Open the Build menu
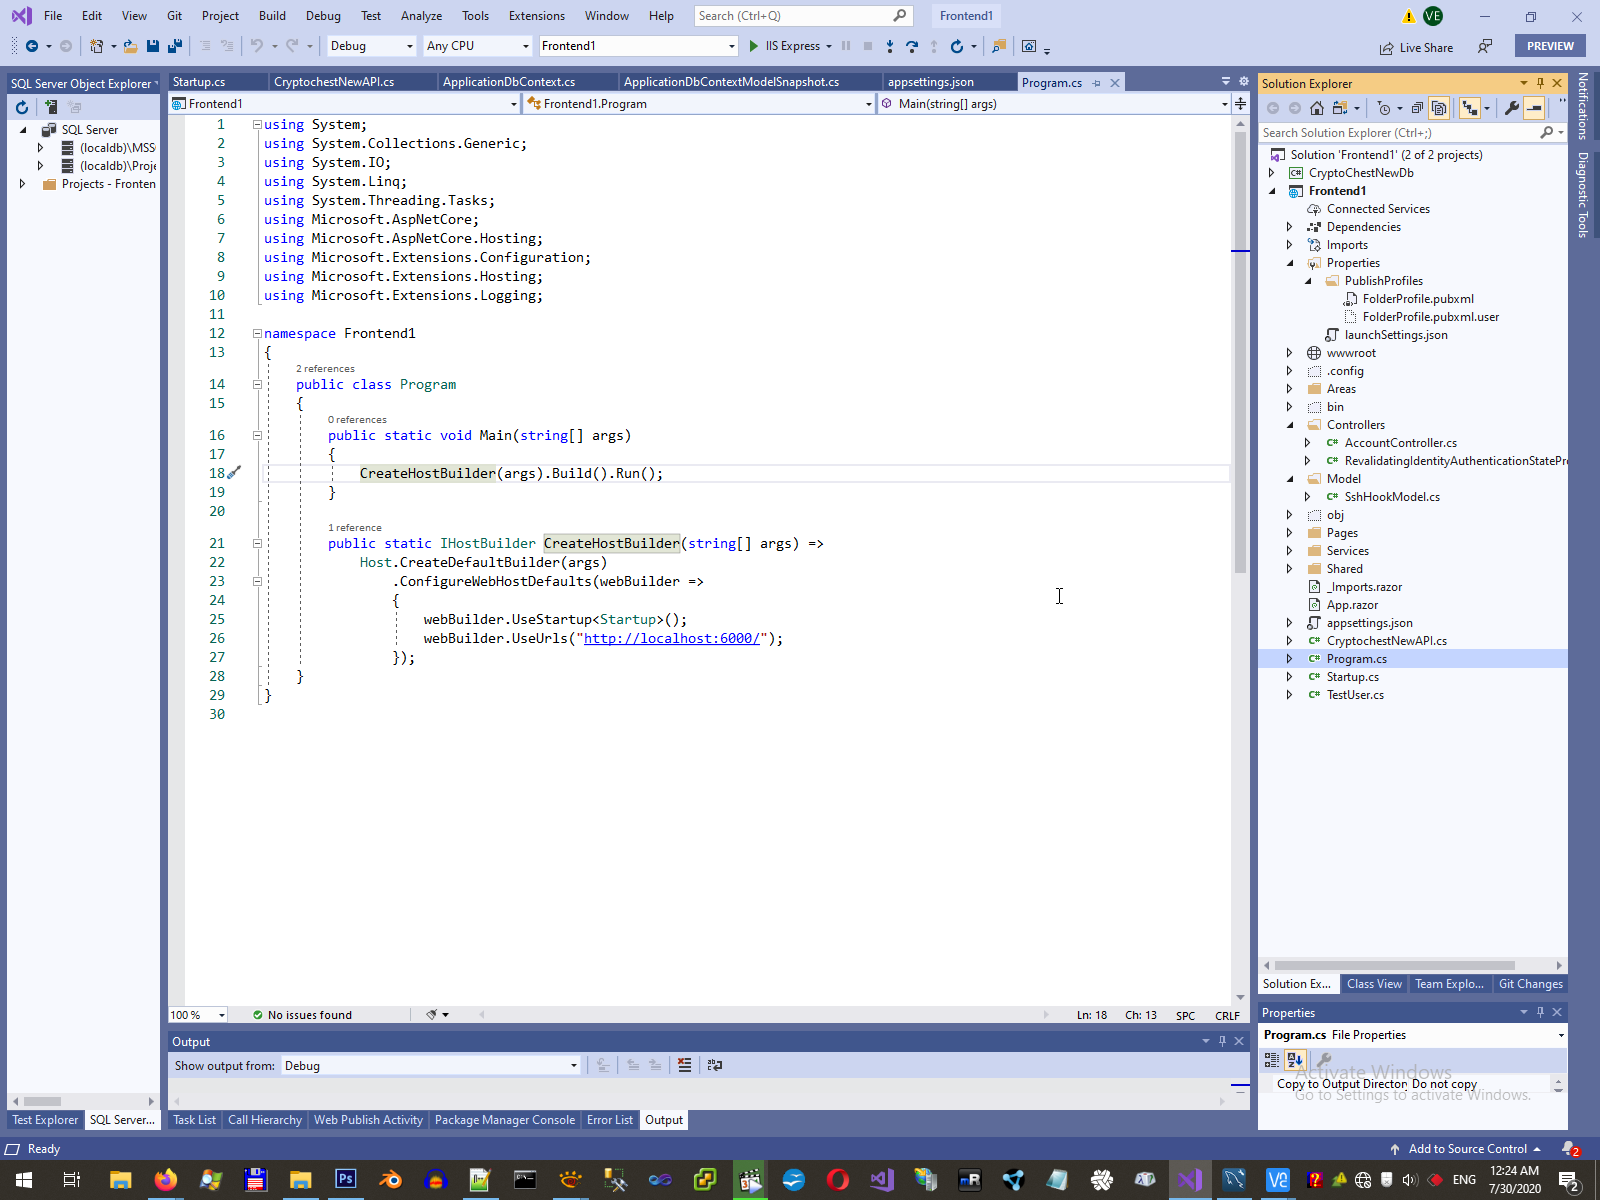Screen dimensions: 1600x1200 [x=272, y=16]
